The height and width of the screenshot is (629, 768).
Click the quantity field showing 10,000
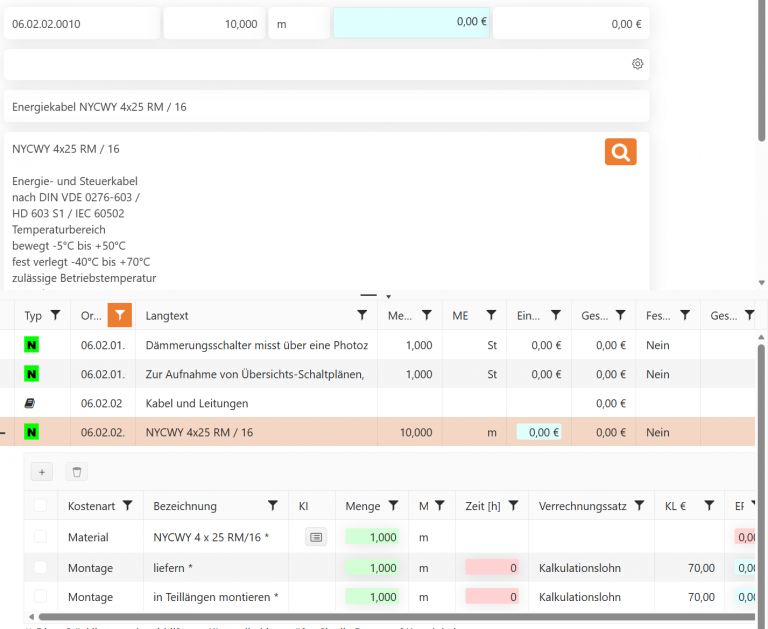coord(213,23)
